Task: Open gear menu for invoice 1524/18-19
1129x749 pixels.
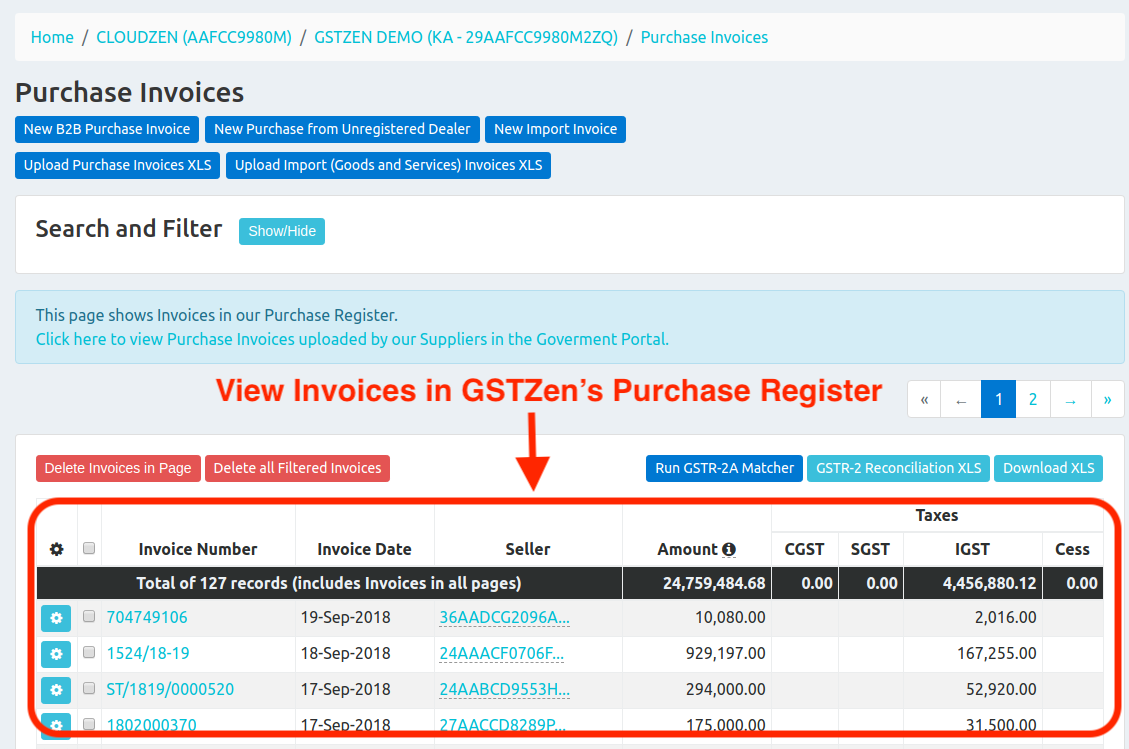Action: (x=55, y=654)
